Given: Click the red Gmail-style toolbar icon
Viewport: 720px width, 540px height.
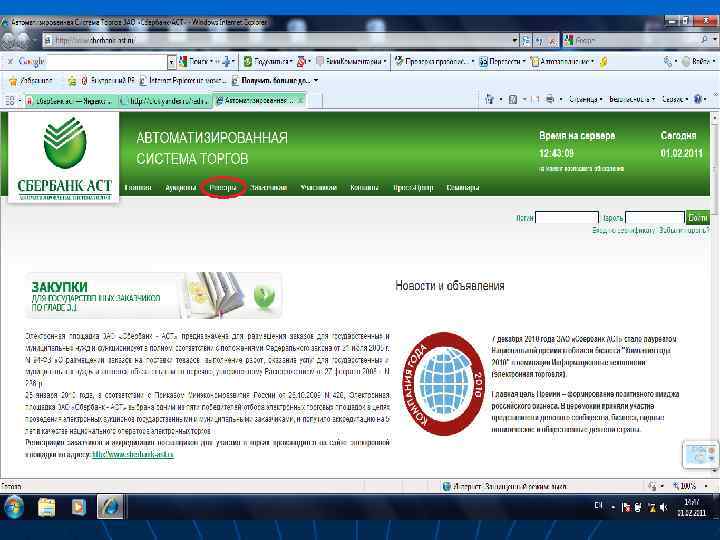Looking at the screenshot, I should click(x=302, y=61).
